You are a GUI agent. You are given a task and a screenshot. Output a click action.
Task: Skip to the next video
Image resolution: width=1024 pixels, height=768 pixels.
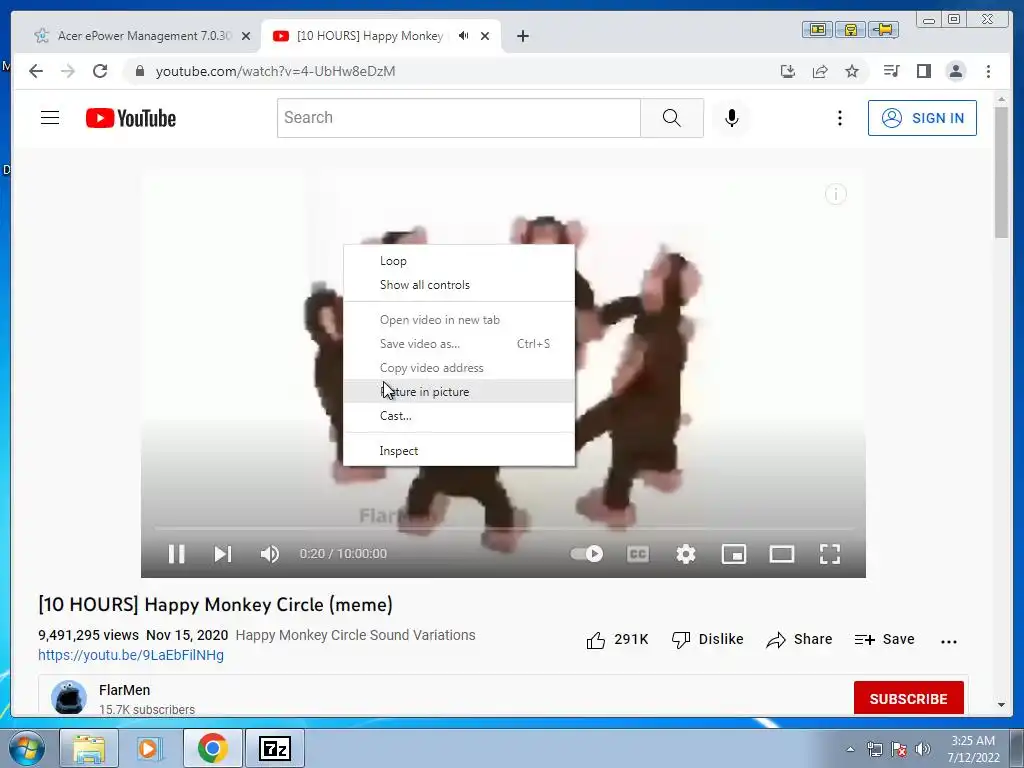click(x=223, y=554)
